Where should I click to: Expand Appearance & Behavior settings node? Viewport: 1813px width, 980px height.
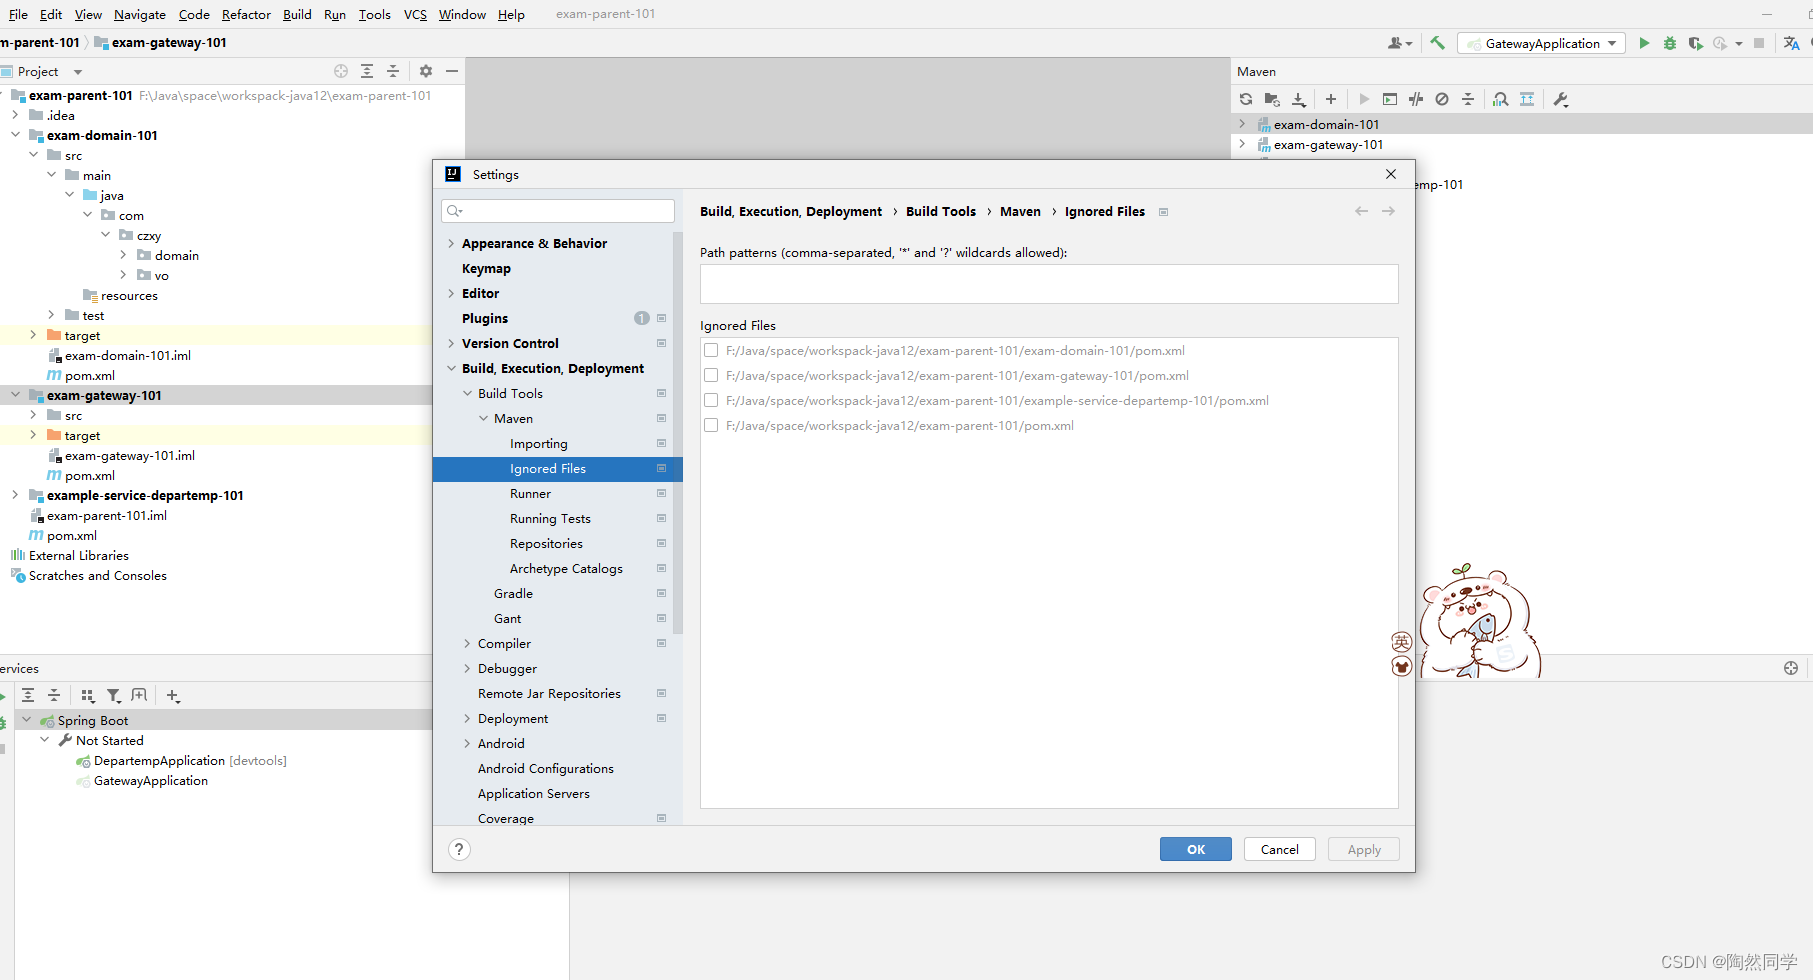point(451,243)
